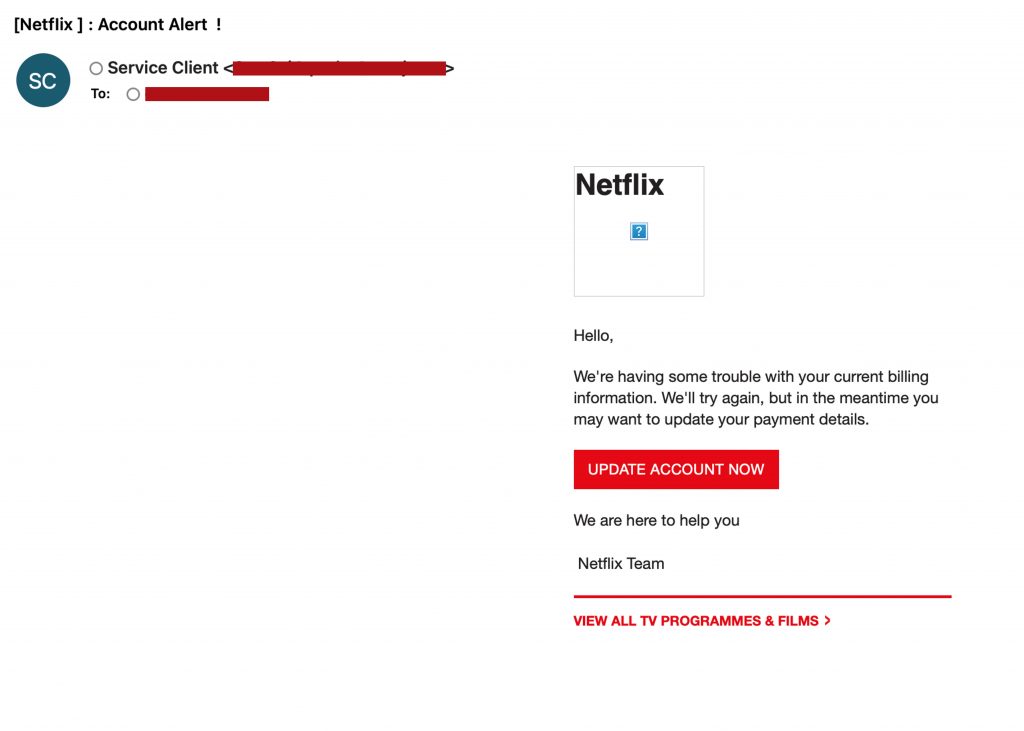Click the redacted recipient address
The image size is (1024, 731).
207,94
